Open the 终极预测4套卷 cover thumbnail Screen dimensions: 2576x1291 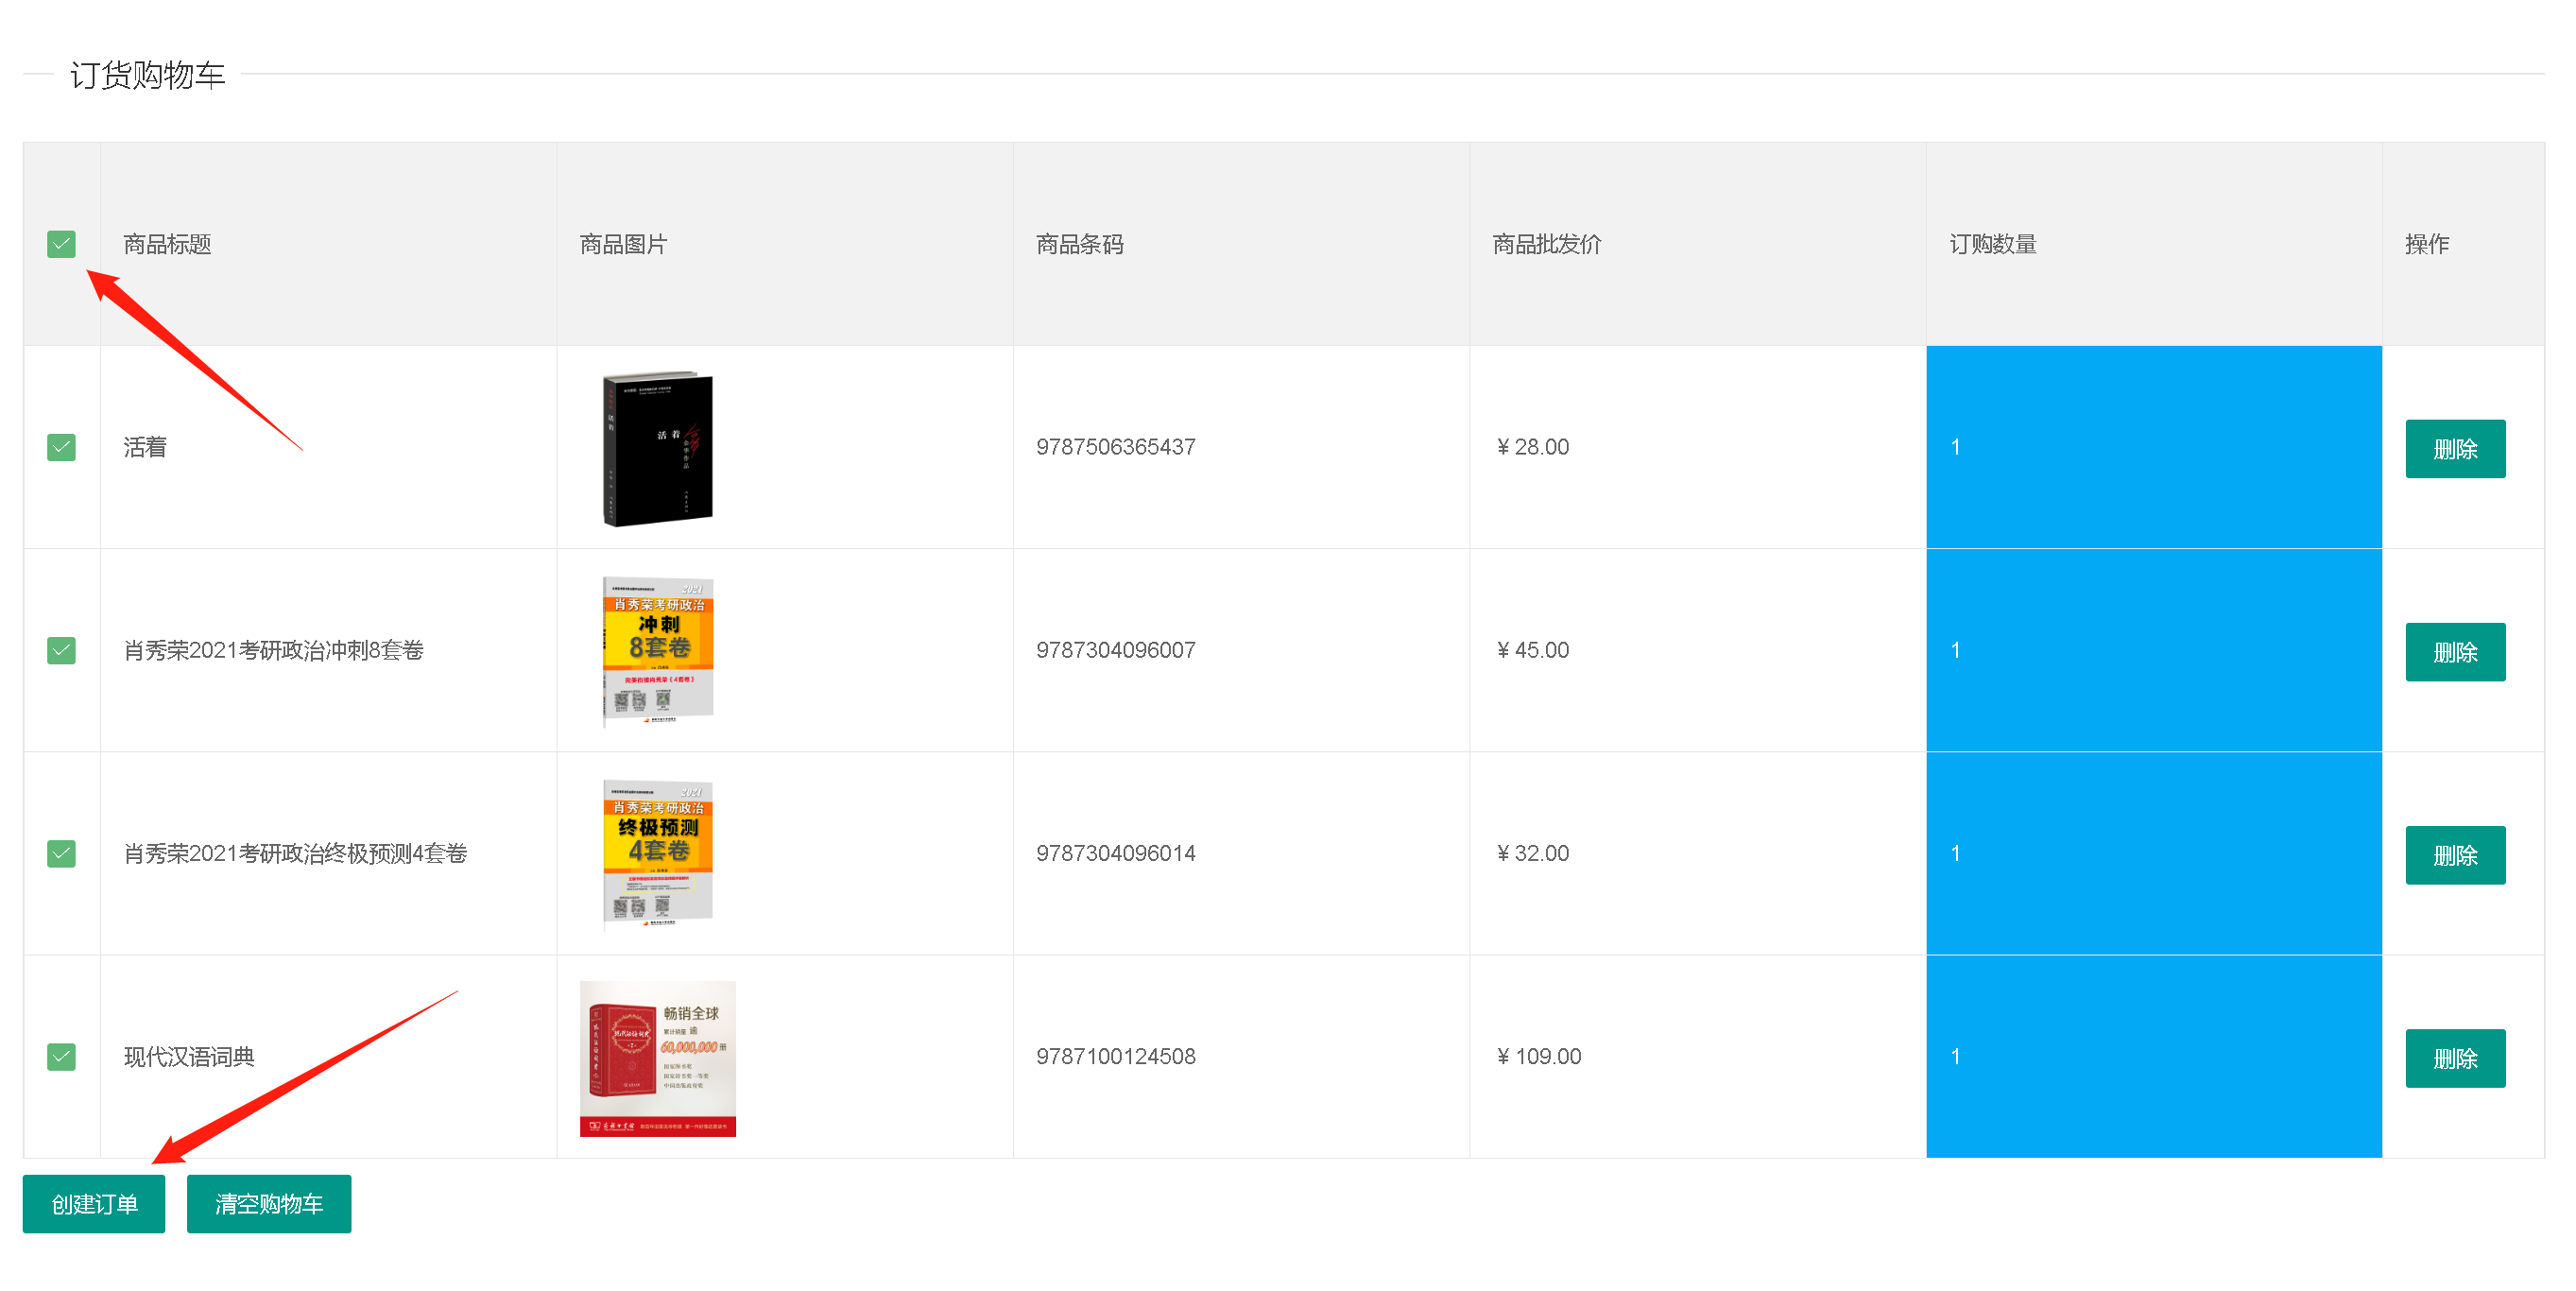pos(657,853)
